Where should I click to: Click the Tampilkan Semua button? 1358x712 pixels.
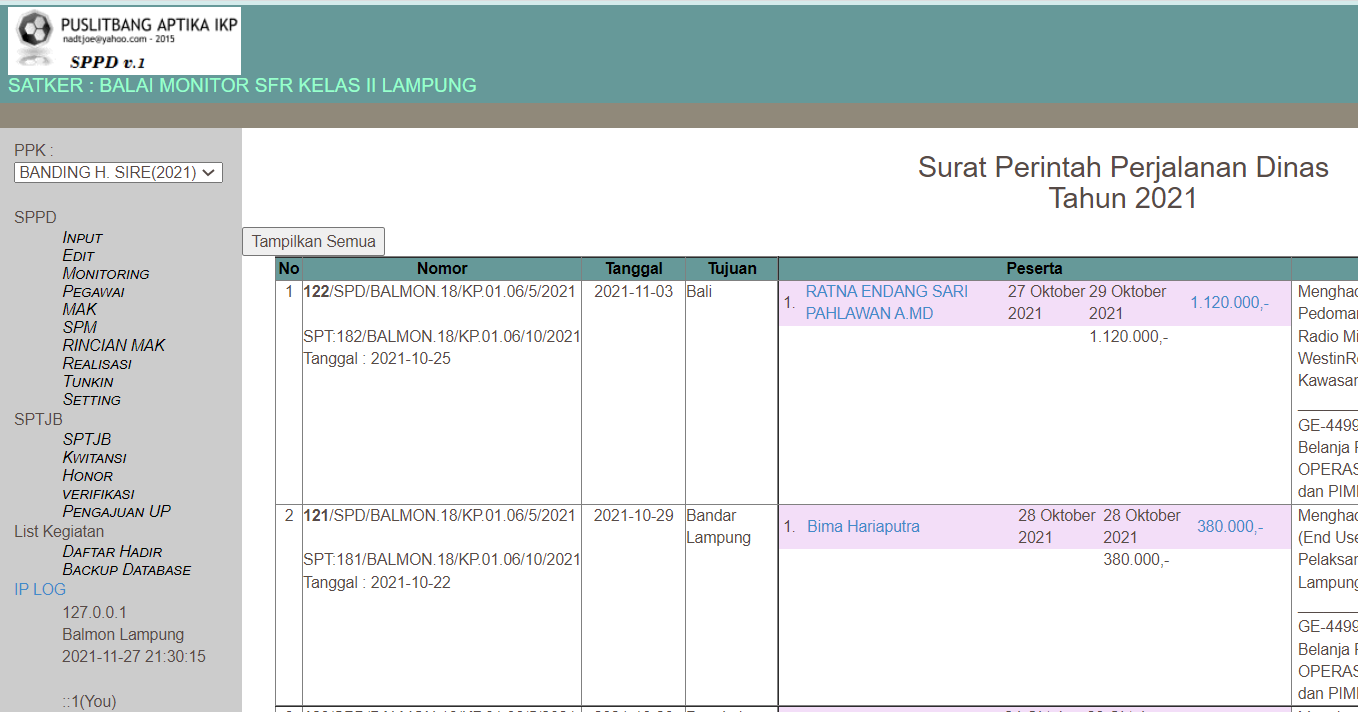pyautogui.click(x=312, y=241)
